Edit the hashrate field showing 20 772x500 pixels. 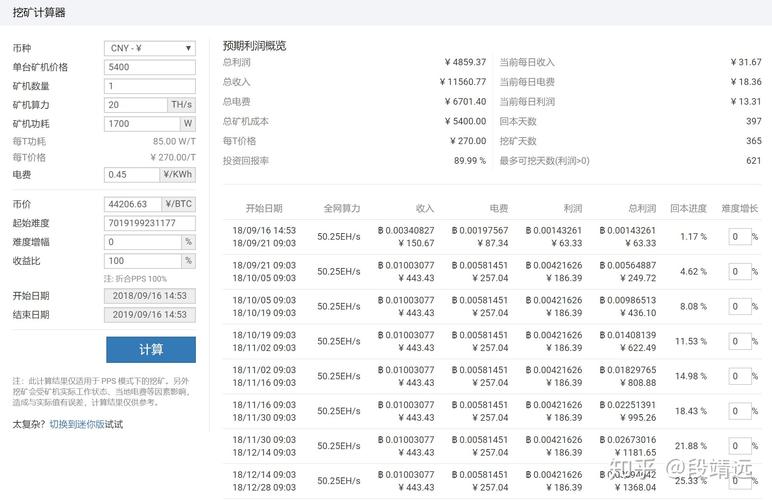[x=135, y=105]
